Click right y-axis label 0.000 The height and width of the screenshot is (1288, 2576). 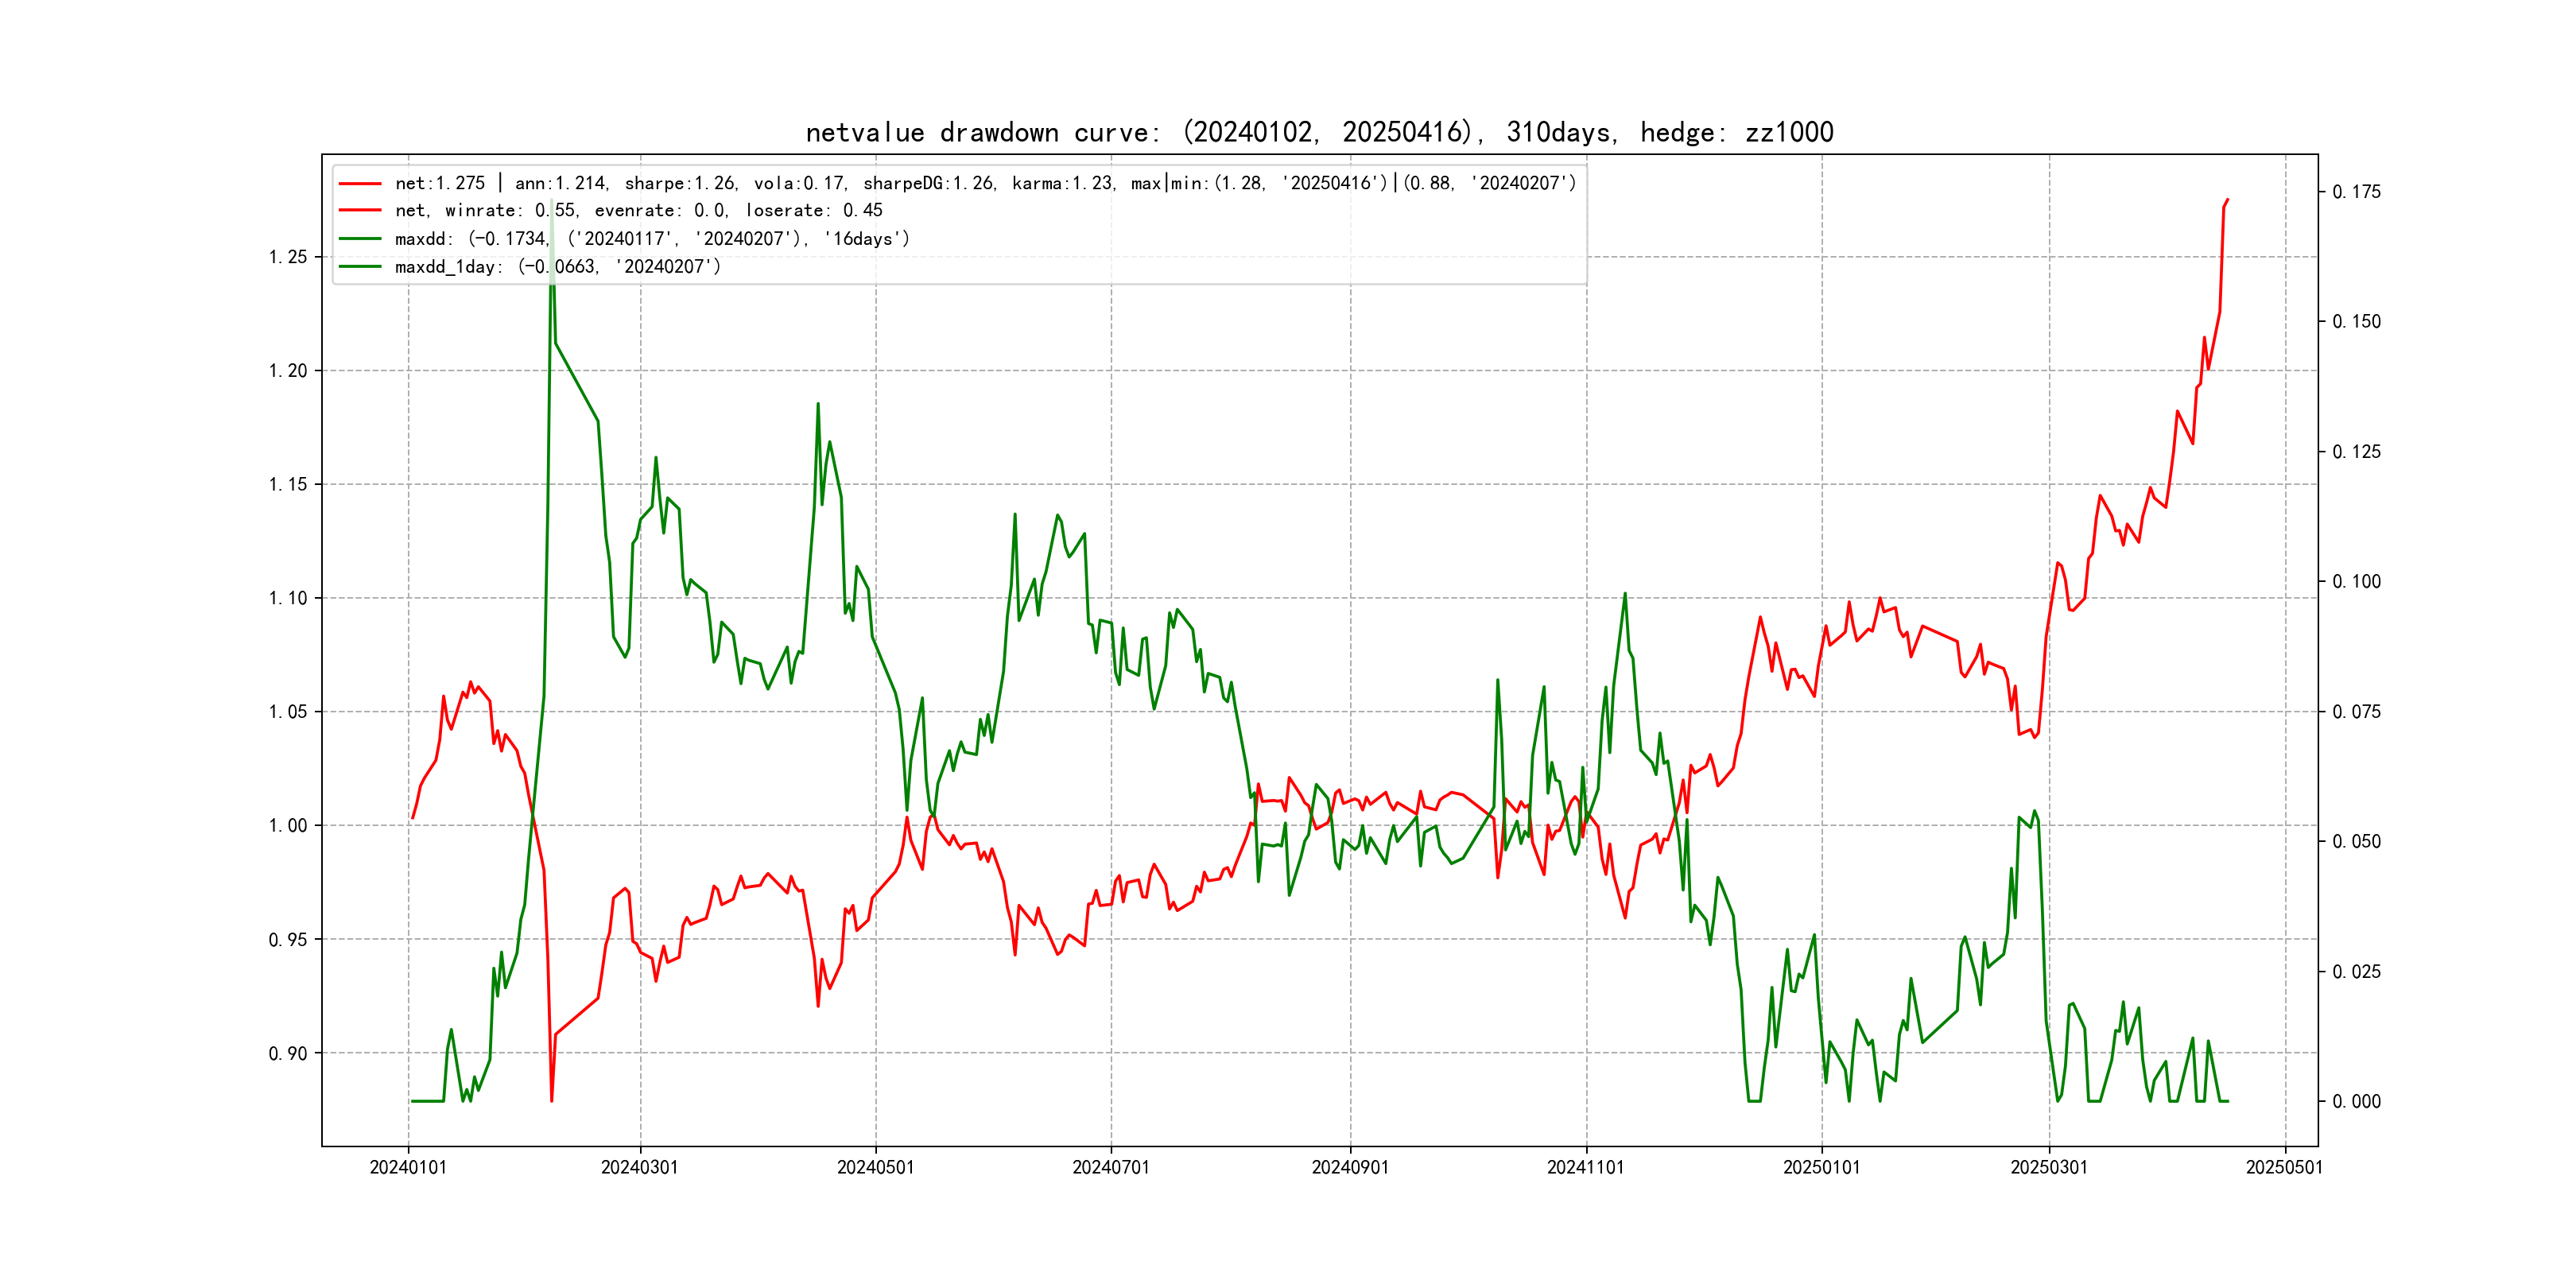coord(2356,1101)
